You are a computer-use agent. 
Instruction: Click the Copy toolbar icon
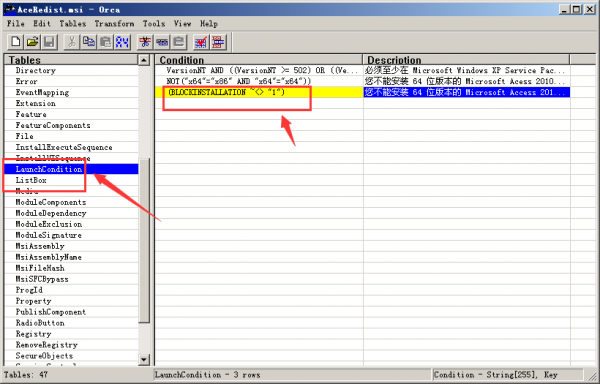click(x=88, y=42)
